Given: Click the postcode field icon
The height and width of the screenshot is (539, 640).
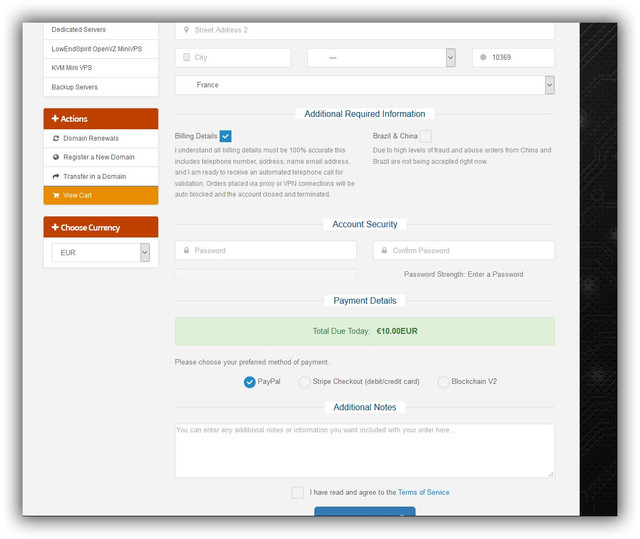Looking at the screenshot, I should pyautogui.click(x=483, y=57).
